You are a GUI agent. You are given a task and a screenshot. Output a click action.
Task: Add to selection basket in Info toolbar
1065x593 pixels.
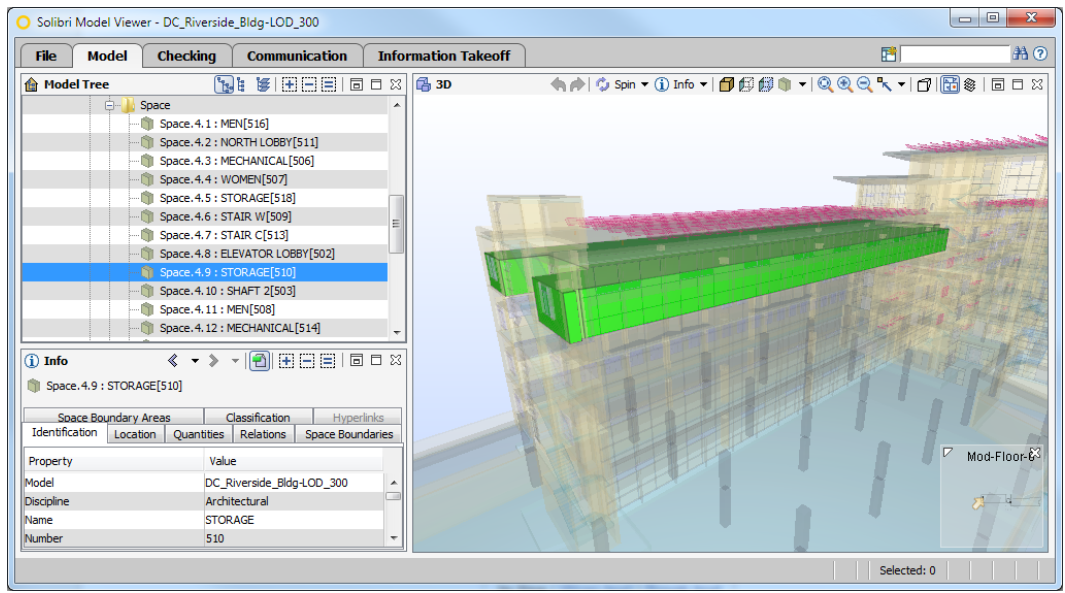(x=287, y=360)
